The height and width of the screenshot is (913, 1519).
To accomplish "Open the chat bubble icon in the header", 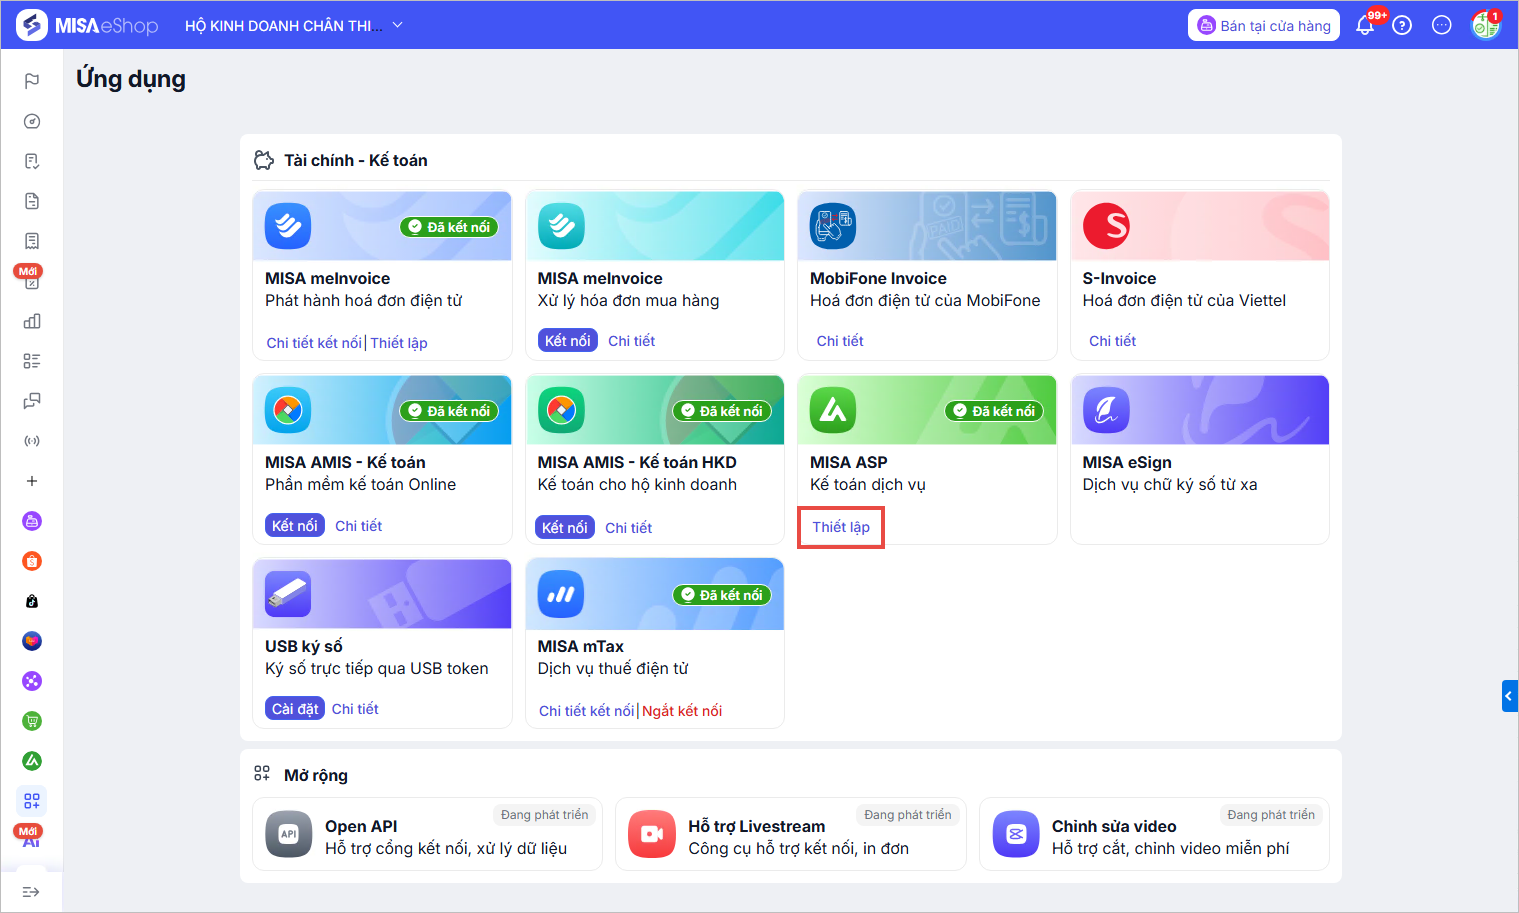I will click(1442, 25).
